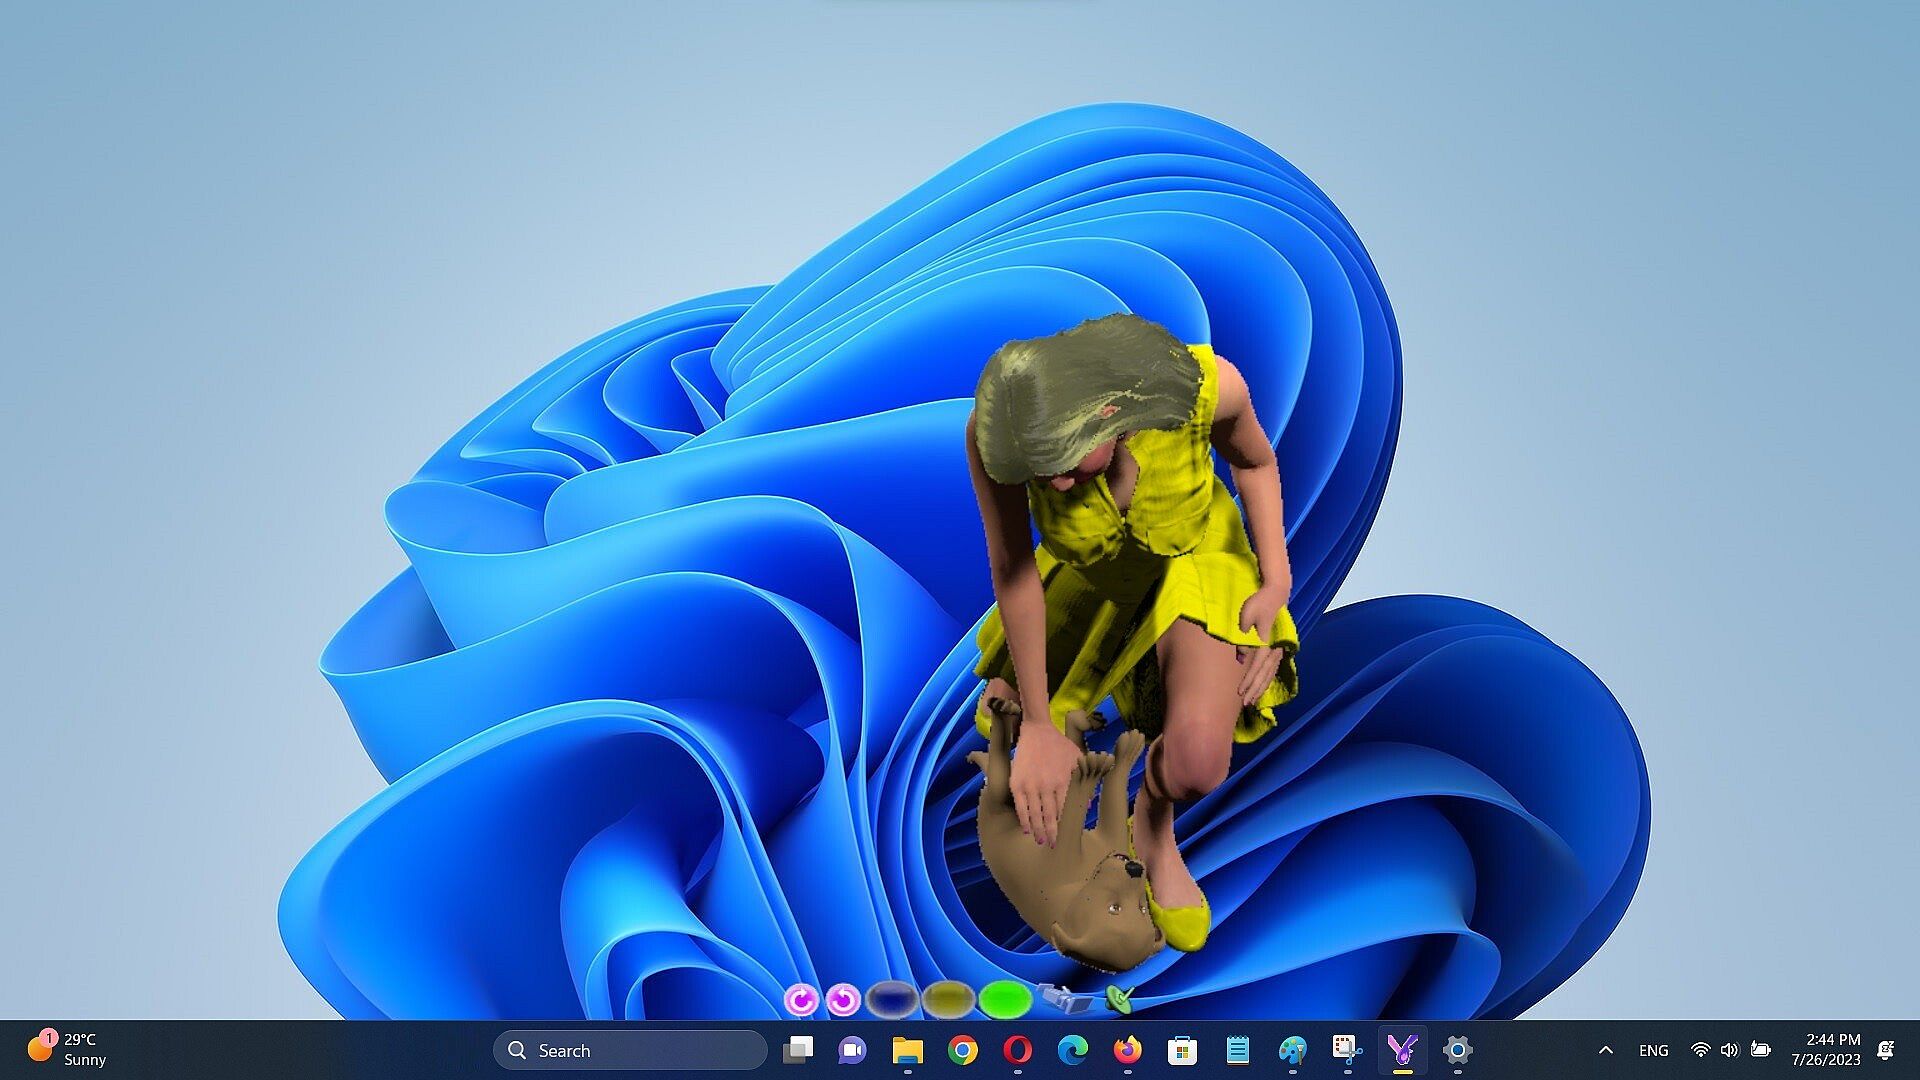Click the clockwise rotate pink button
The height and width of the screenshot is (1080, 1920).
click(x=801, y=999)
